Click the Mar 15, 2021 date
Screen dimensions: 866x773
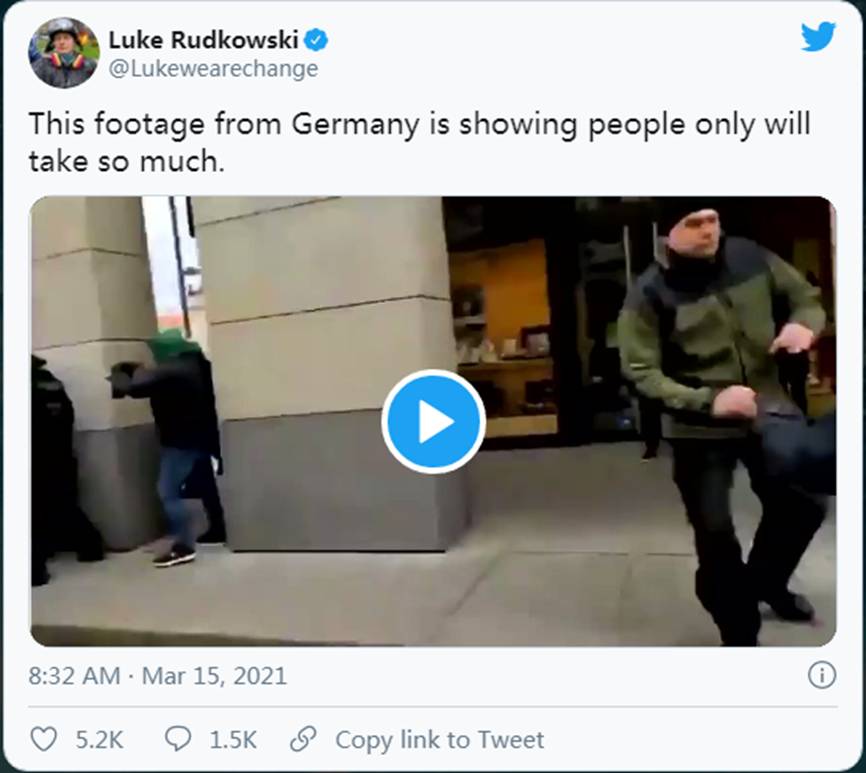214,676
